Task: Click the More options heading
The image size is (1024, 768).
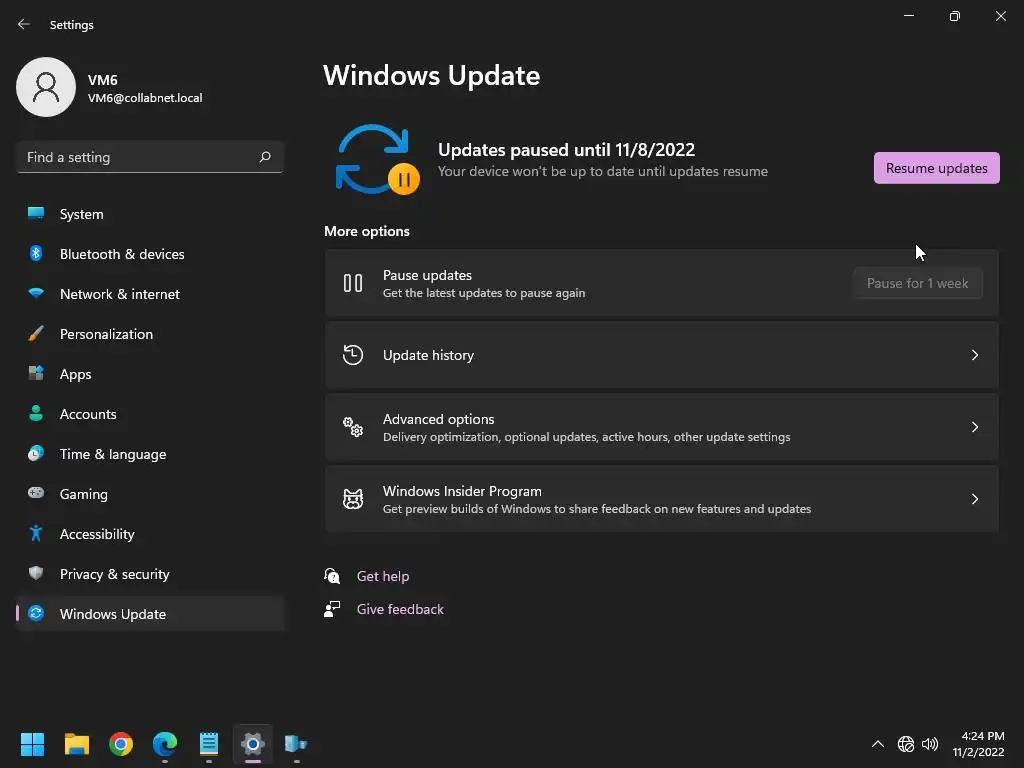Action: [367, 231]
